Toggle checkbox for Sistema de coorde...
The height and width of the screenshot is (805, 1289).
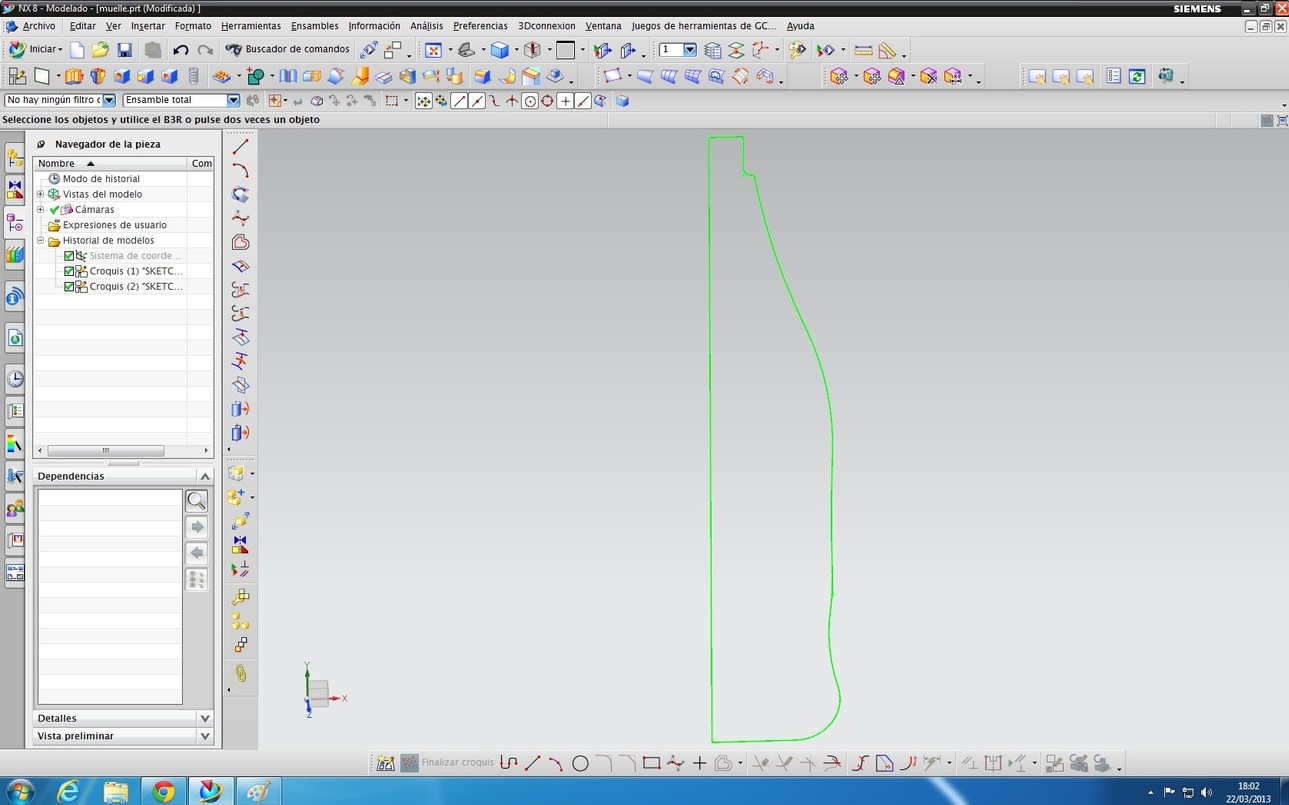(x=69, y=256)
